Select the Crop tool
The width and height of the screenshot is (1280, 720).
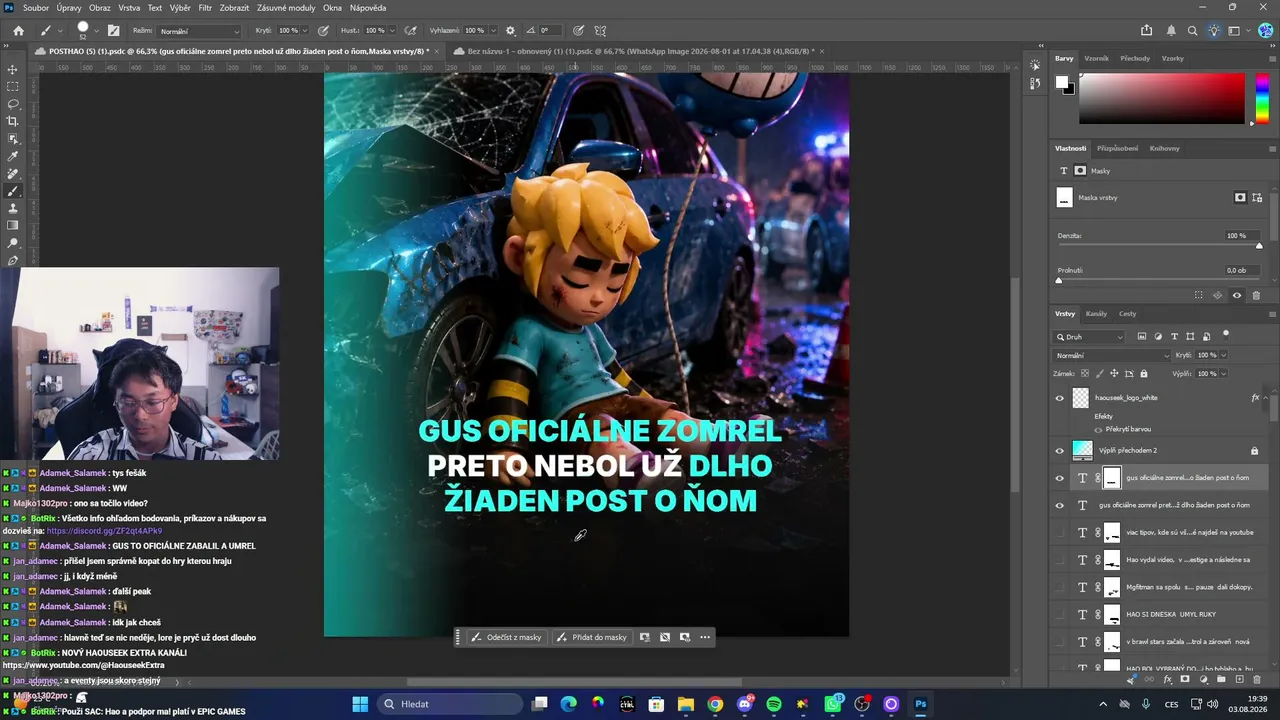(x=13, y=121)
